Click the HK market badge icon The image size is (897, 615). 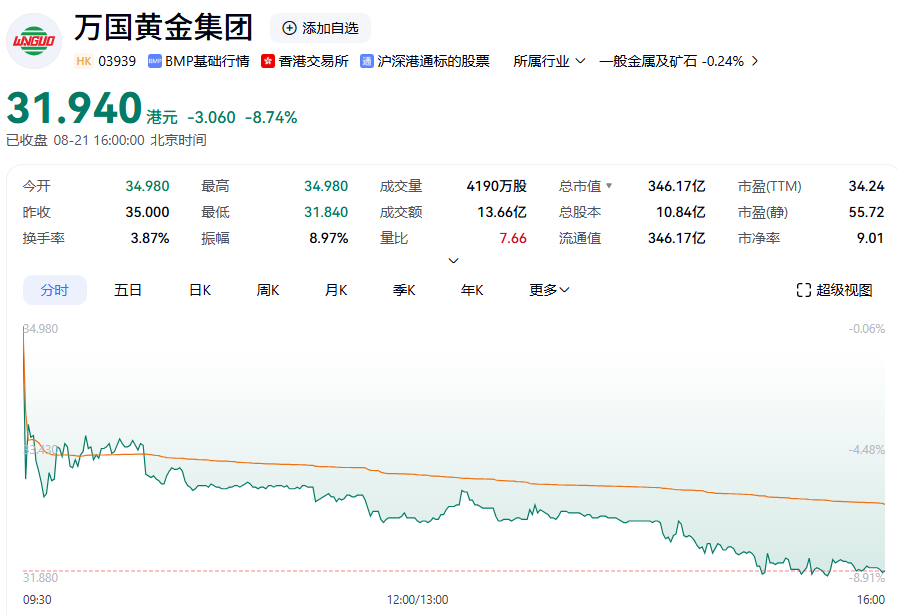pos(84,61)
